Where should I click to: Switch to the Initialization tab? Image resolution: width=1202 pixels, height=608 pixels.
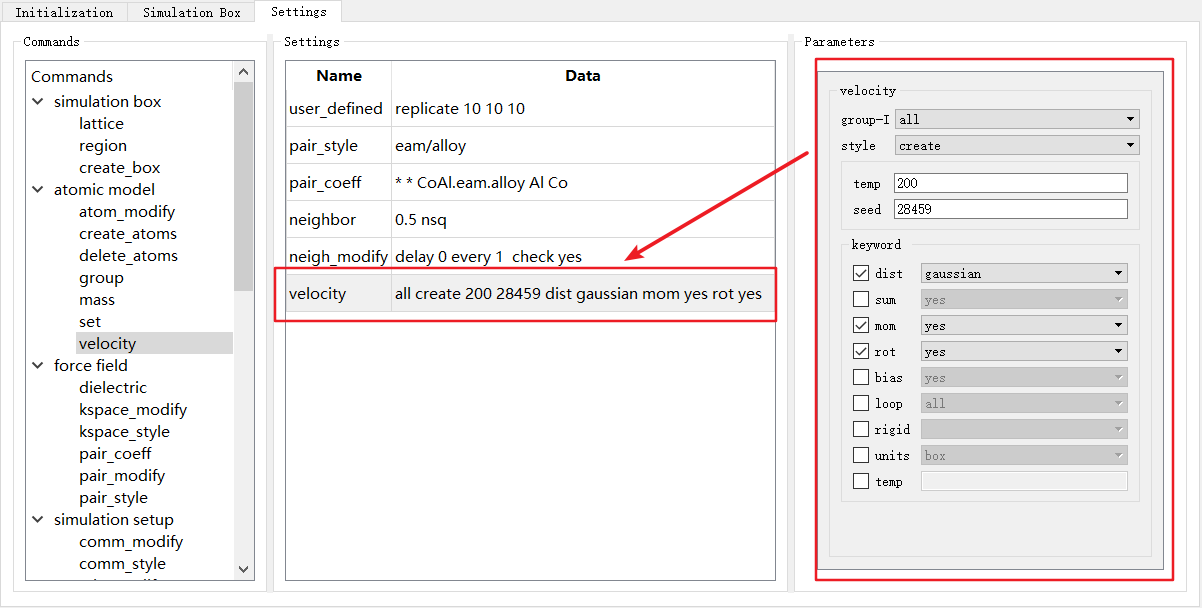pos(64,13)
